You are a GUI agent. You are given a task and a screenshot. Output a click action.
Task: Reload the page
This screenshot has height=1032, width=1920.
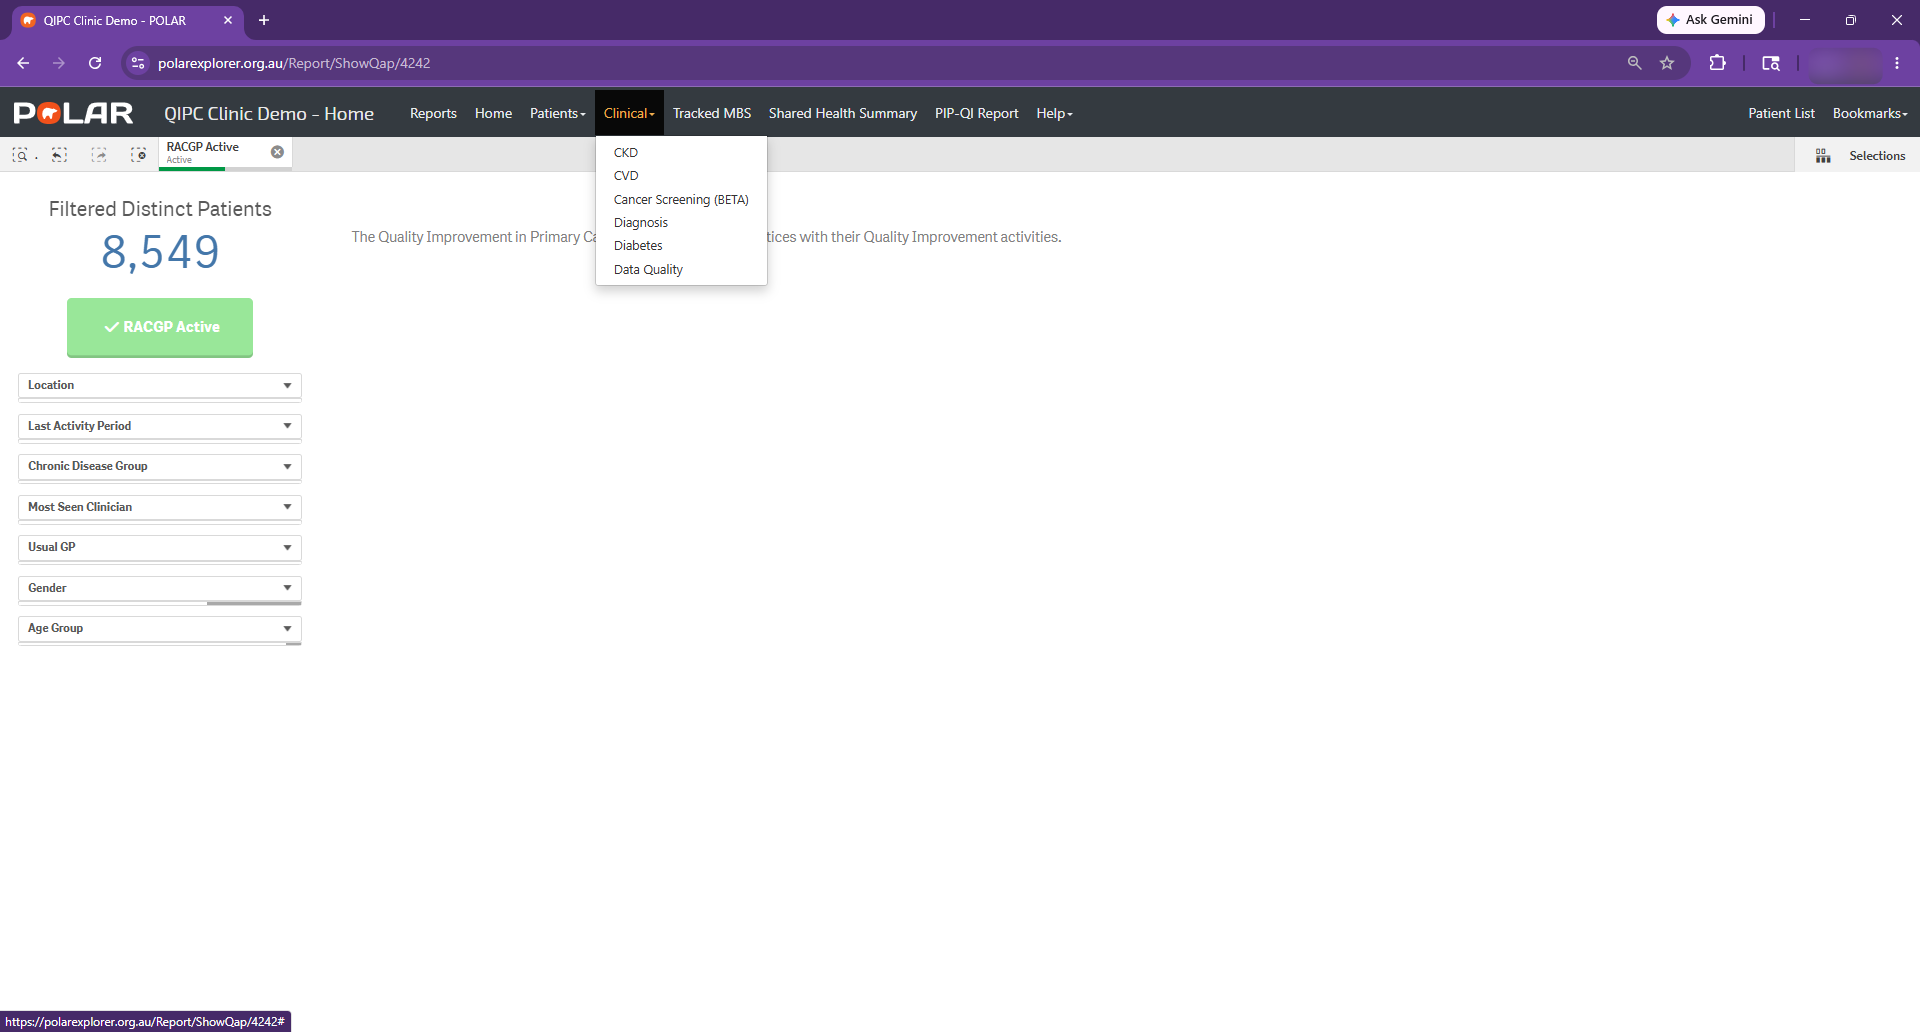pos(95,63)
